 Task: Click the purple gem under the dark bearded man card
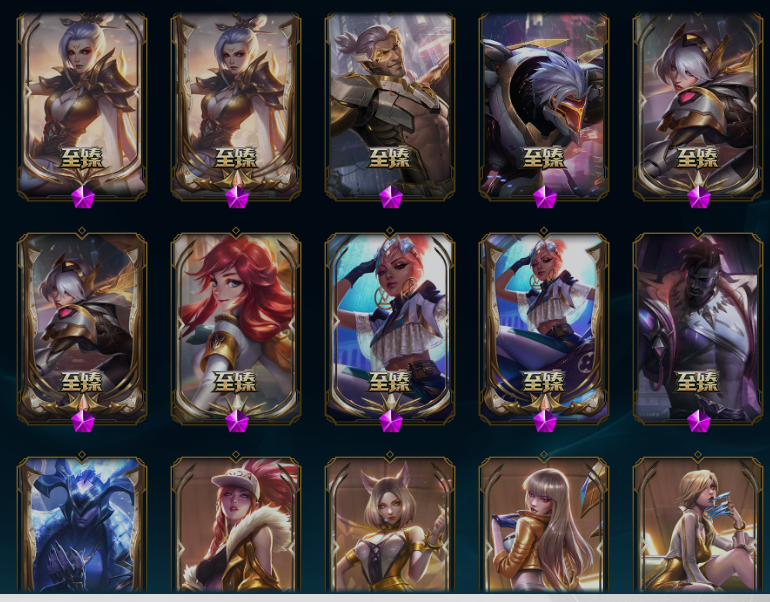coord(699,421)
